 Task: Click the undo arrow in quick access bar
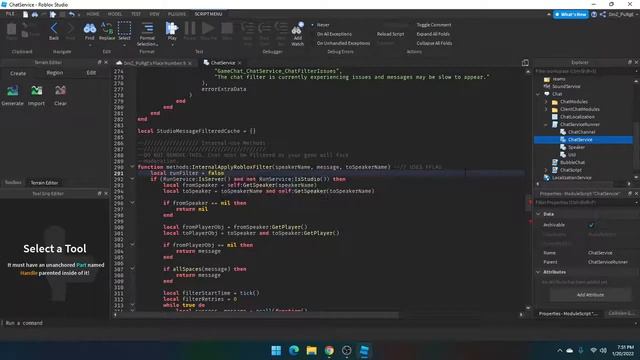point(71,14)
